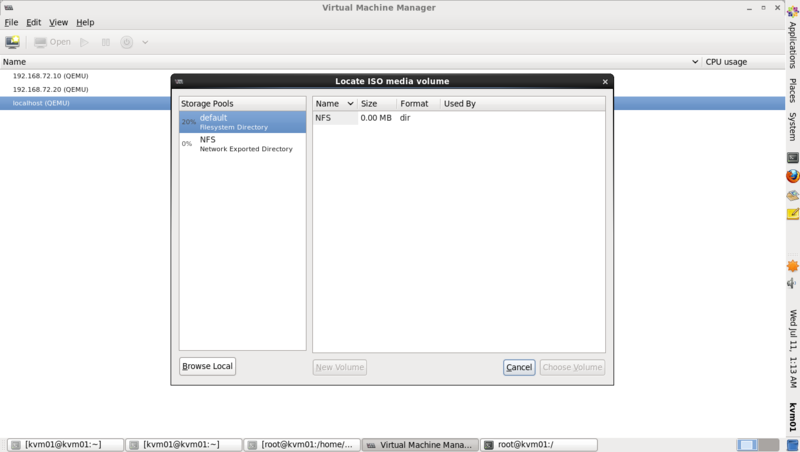Click the orange update notification icon
The width and height of the screenshot is (800, 452).
(792, 266)
